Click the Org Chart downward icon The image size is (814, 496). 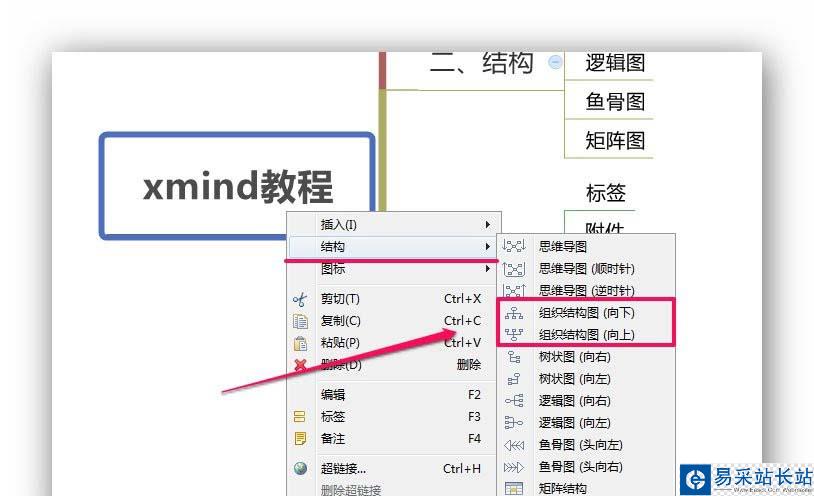[x=514, y=313]
